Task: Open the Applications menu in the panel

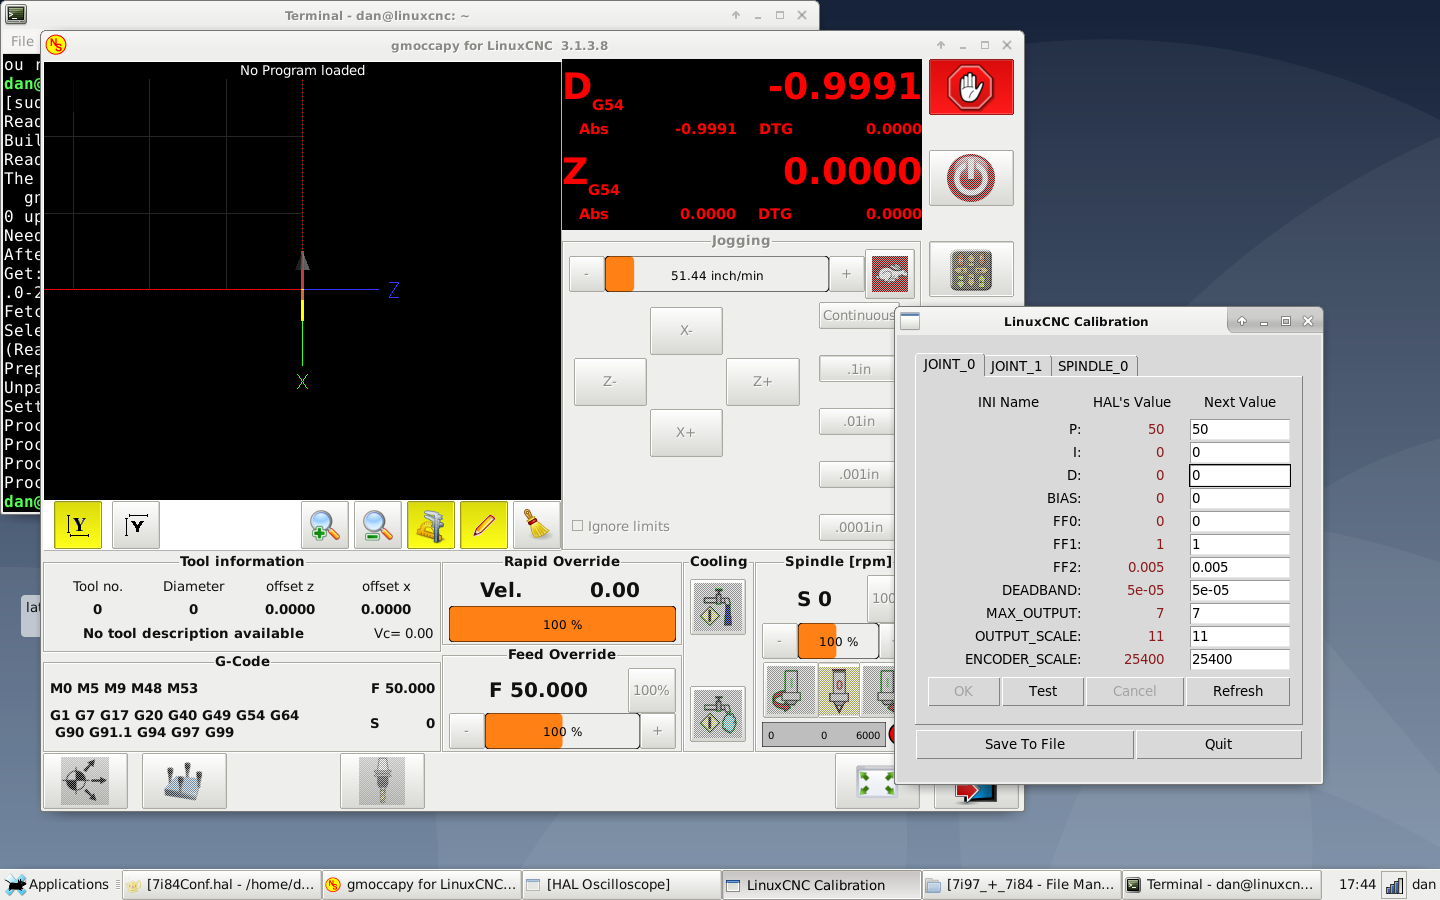Action: coord(58,884)
